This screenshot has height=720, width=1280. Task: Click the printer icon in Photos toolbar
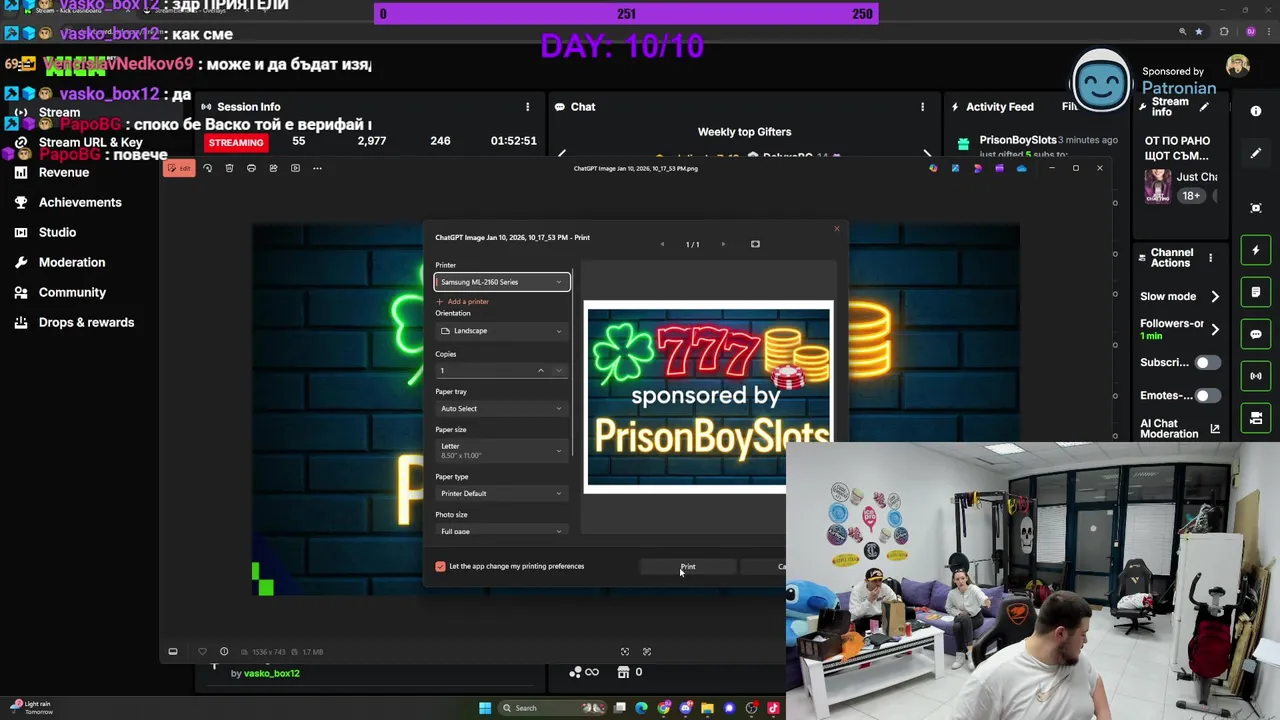point(251,168)
